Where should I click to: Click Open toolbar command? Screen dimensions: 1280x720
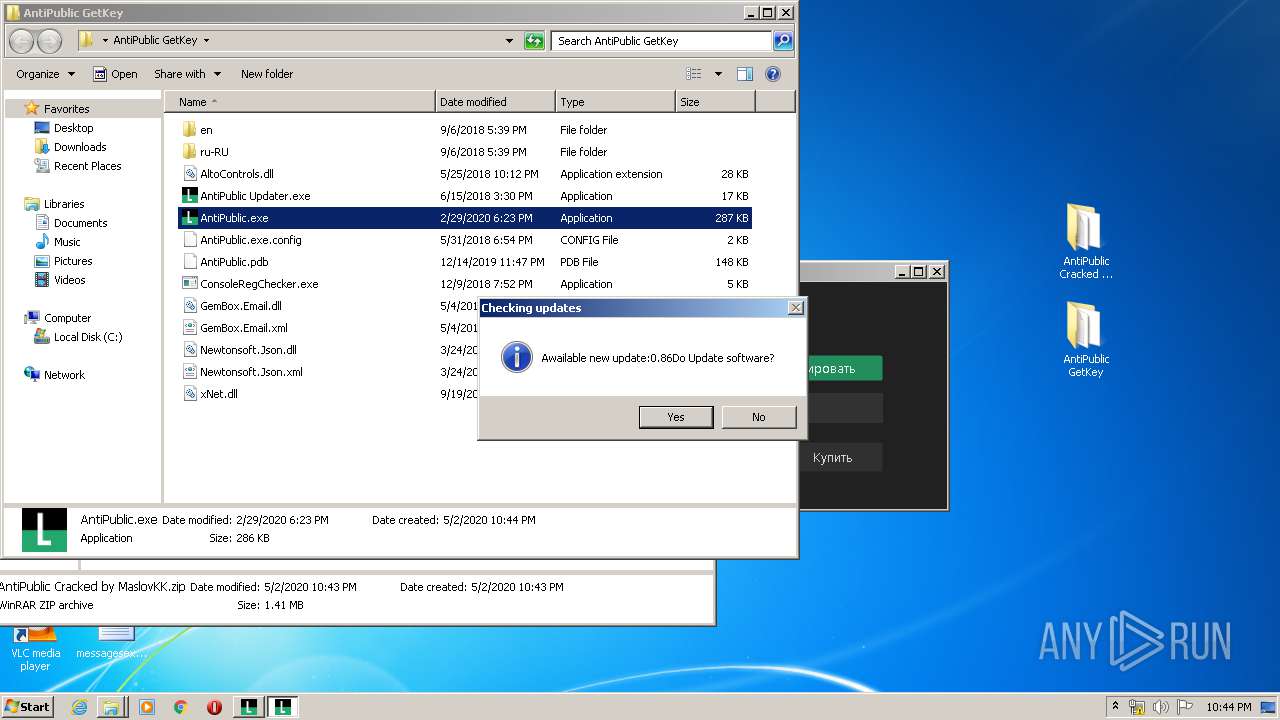tap(115, 74)
